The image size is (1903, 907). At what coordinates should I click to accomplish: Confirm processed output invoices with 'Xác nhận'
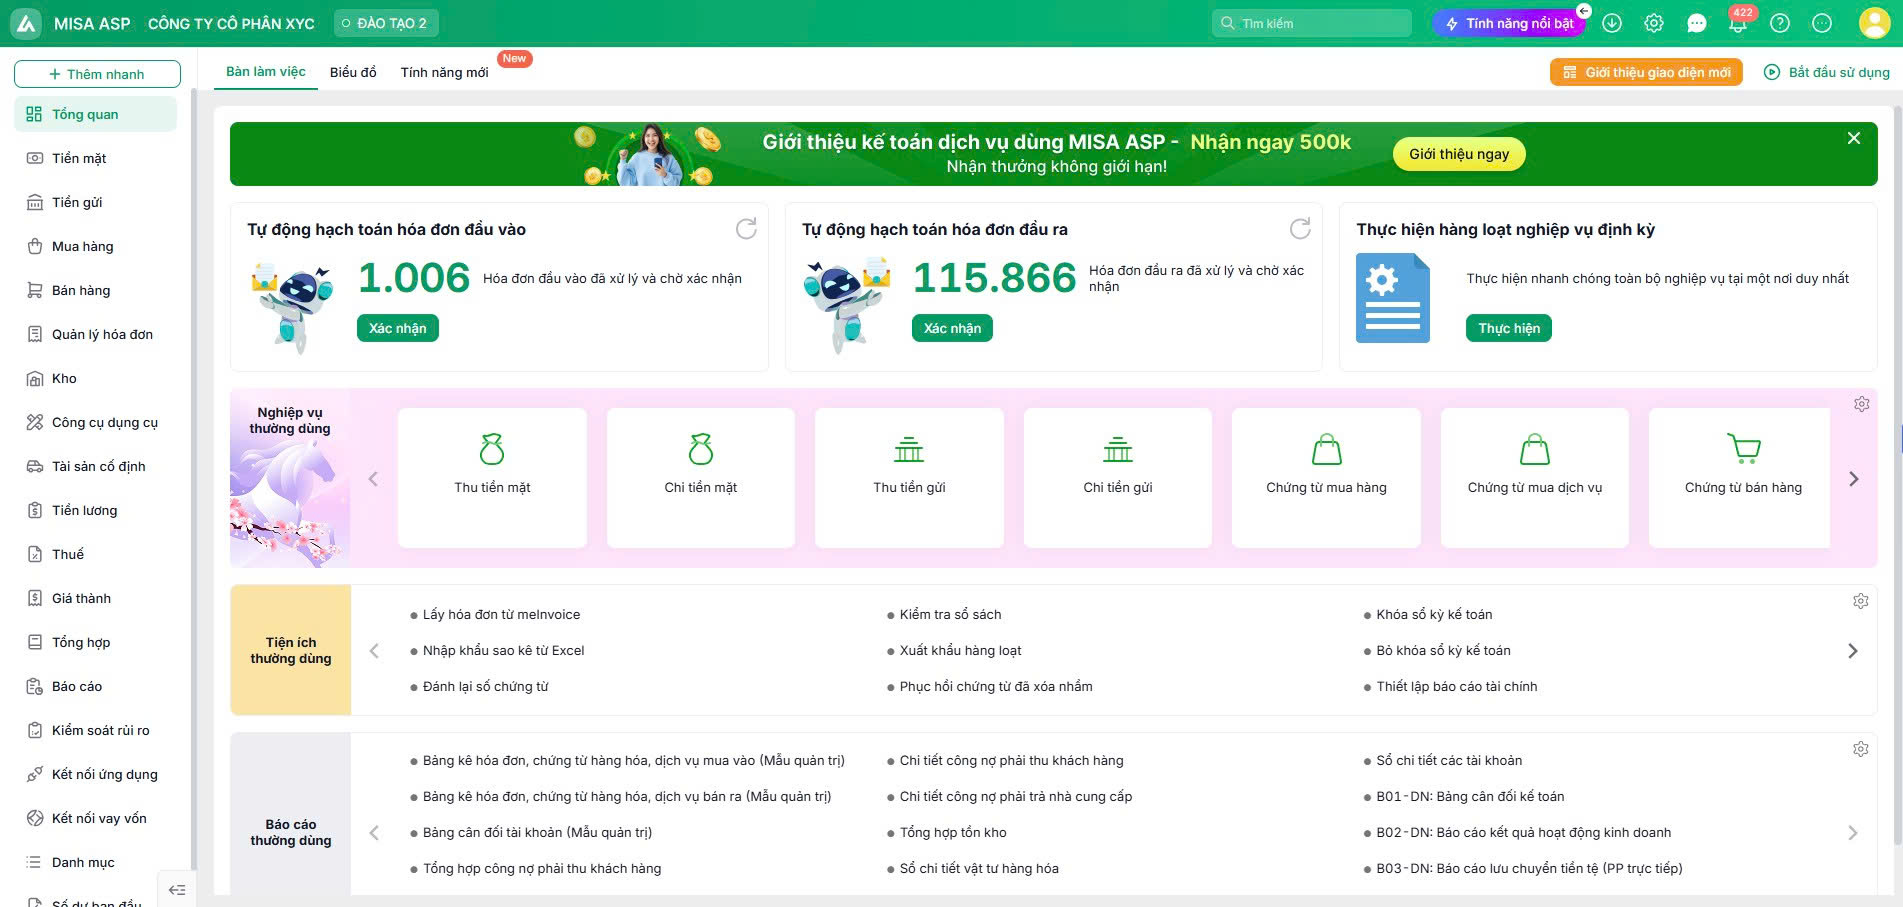point(952,328)
